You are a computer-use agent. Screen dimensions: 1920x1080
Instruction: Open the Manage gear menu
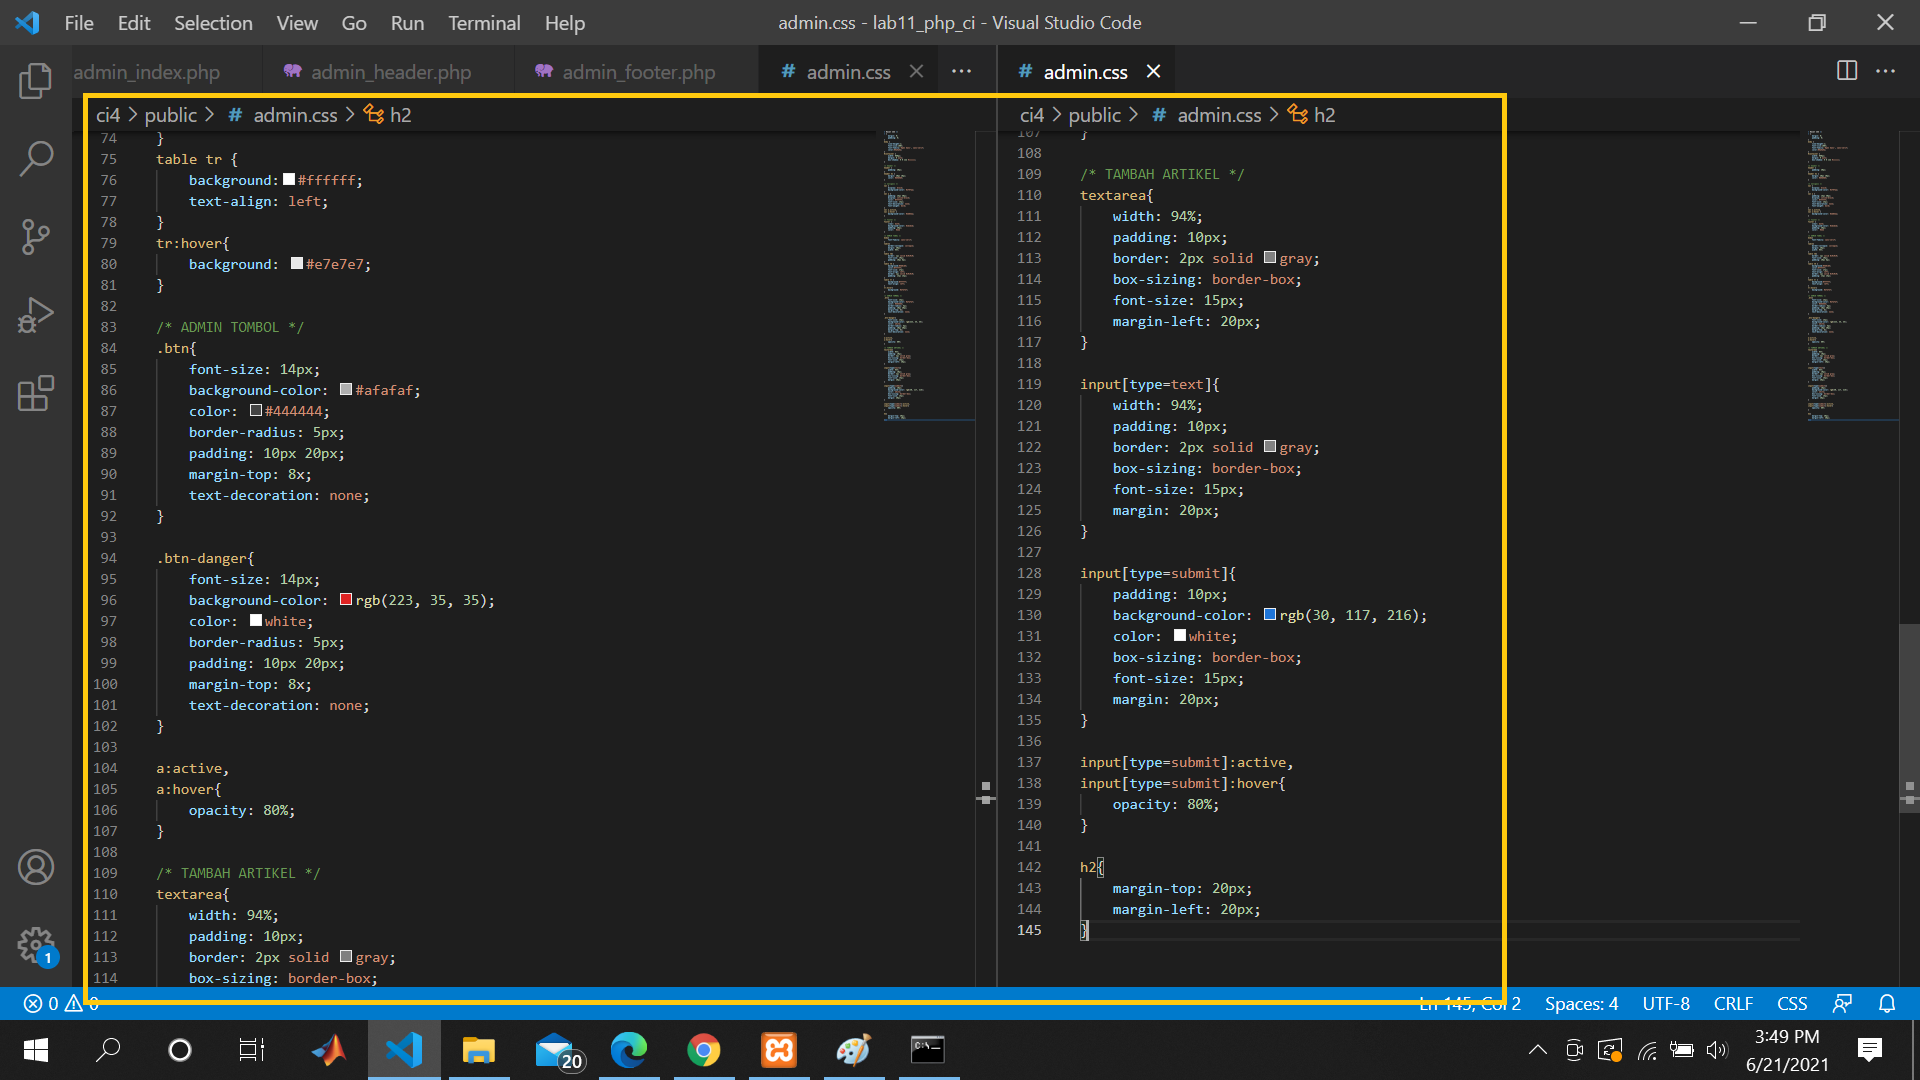(36, 945)
